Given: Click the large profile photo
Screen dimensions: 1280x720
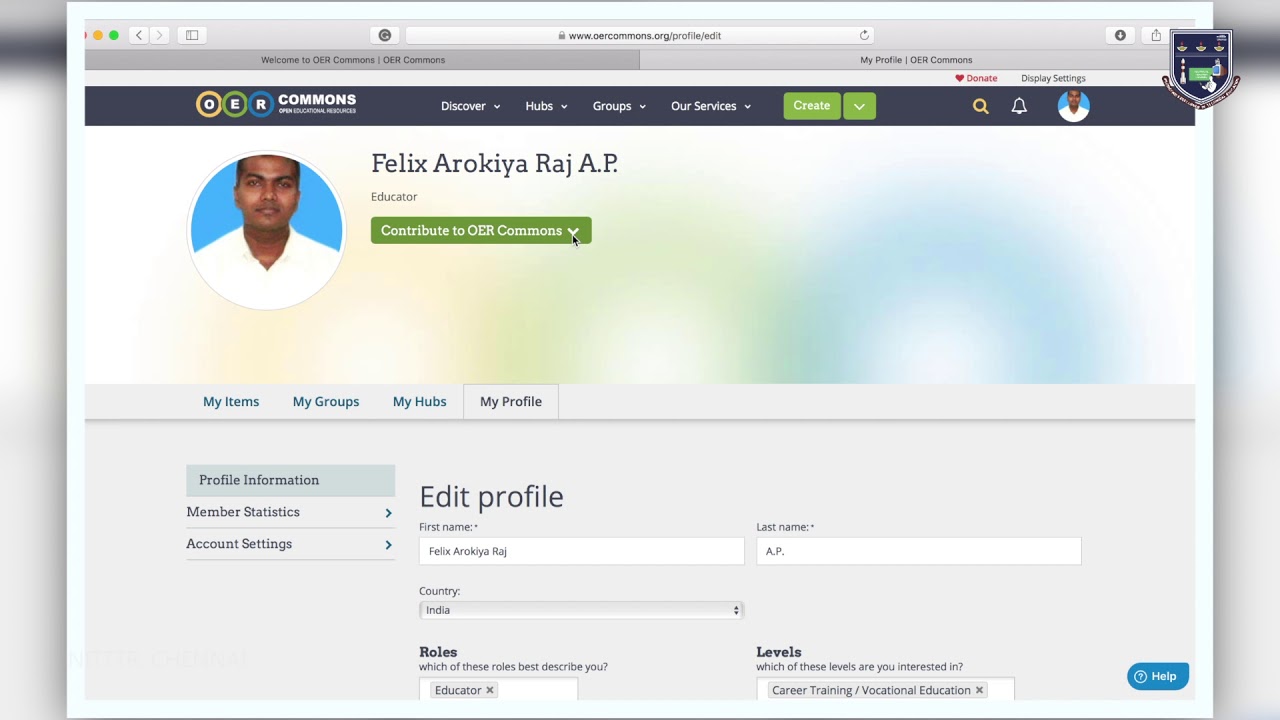Looking at the screenshot, I should [266, 230].
